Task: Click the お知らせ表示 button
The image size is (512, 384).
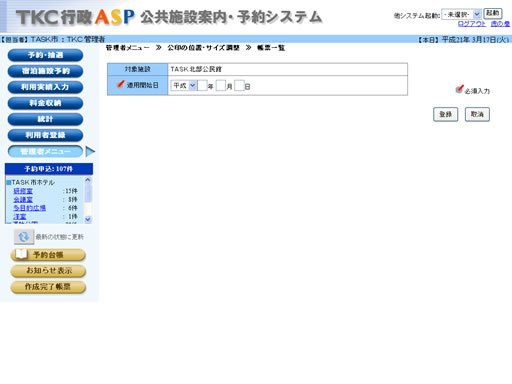Action: coord(48,271)
